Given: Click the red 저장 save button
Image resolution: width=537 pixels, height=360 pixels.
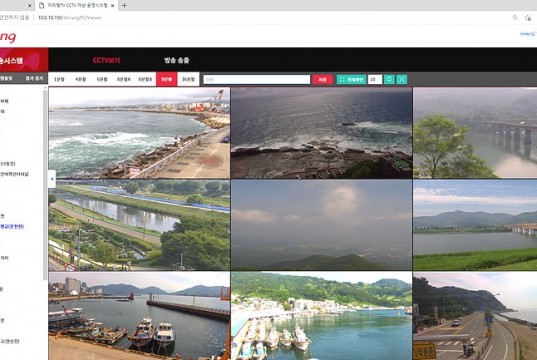Looking at the screenshot, I should pos(323,79).
